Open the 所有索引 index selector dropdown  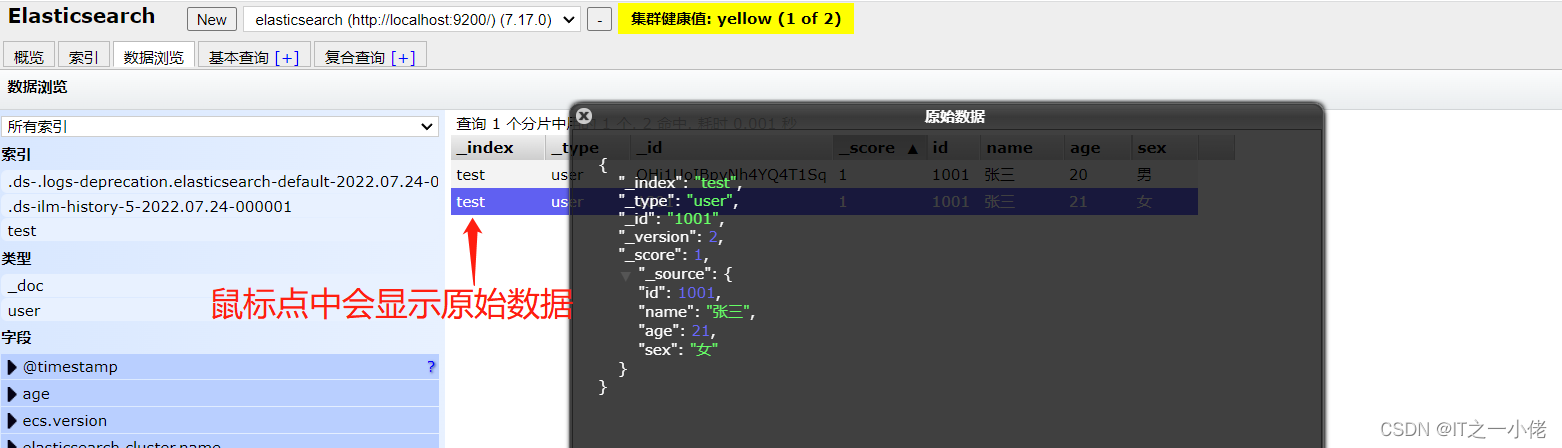point(219,127)
